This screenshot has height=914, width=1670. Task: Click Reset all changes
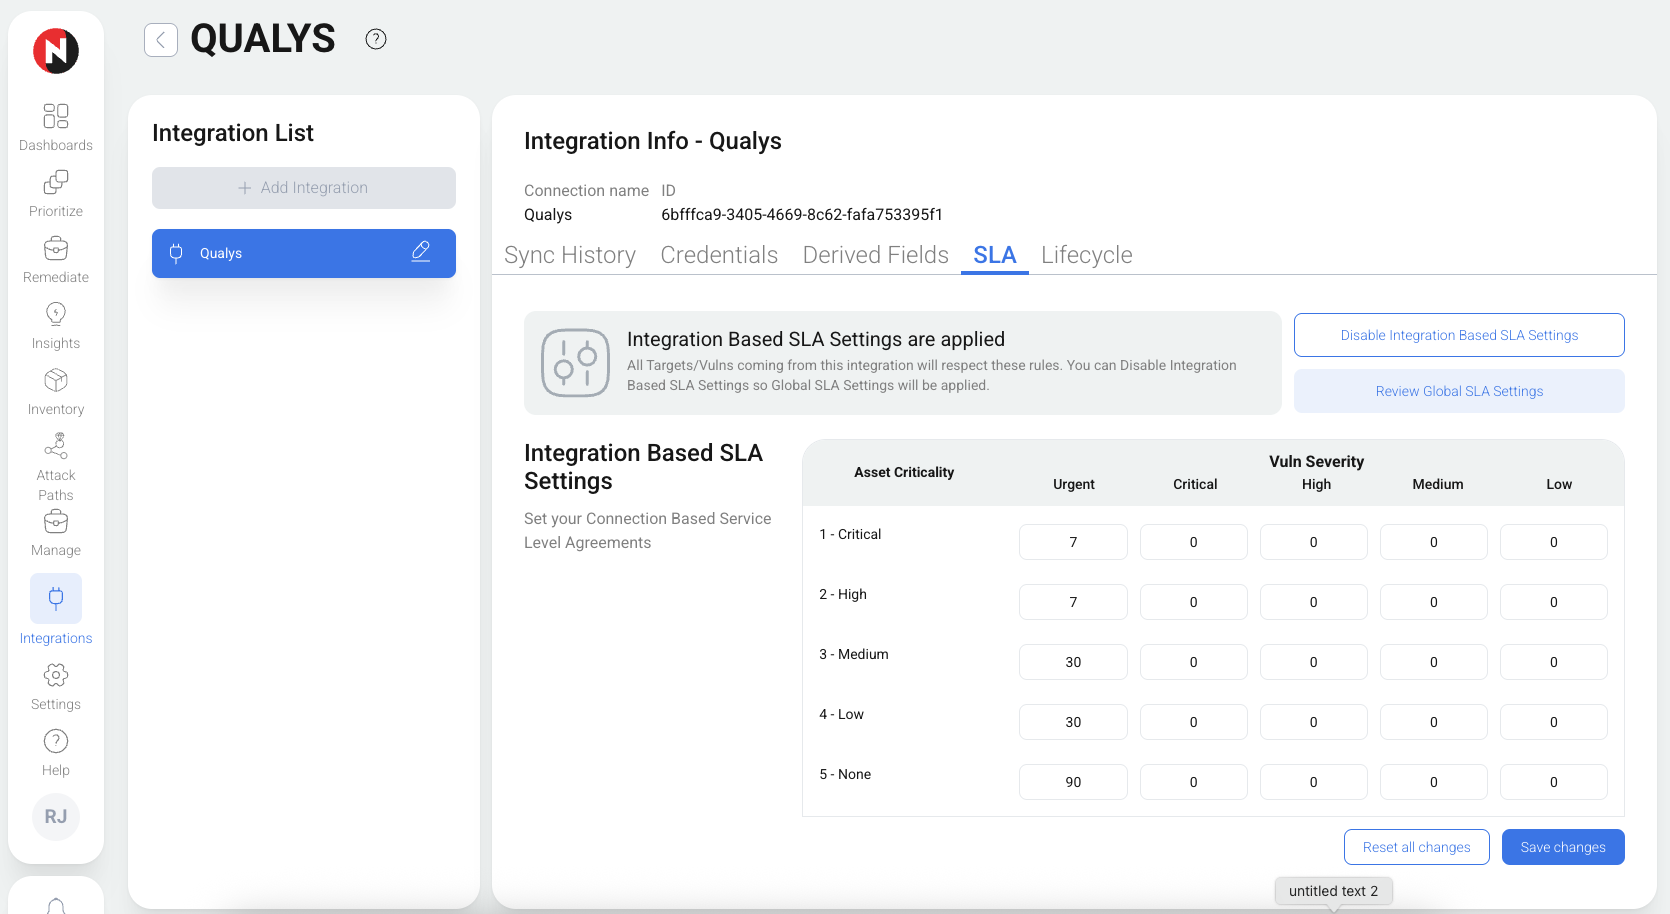pos(1417,847)
